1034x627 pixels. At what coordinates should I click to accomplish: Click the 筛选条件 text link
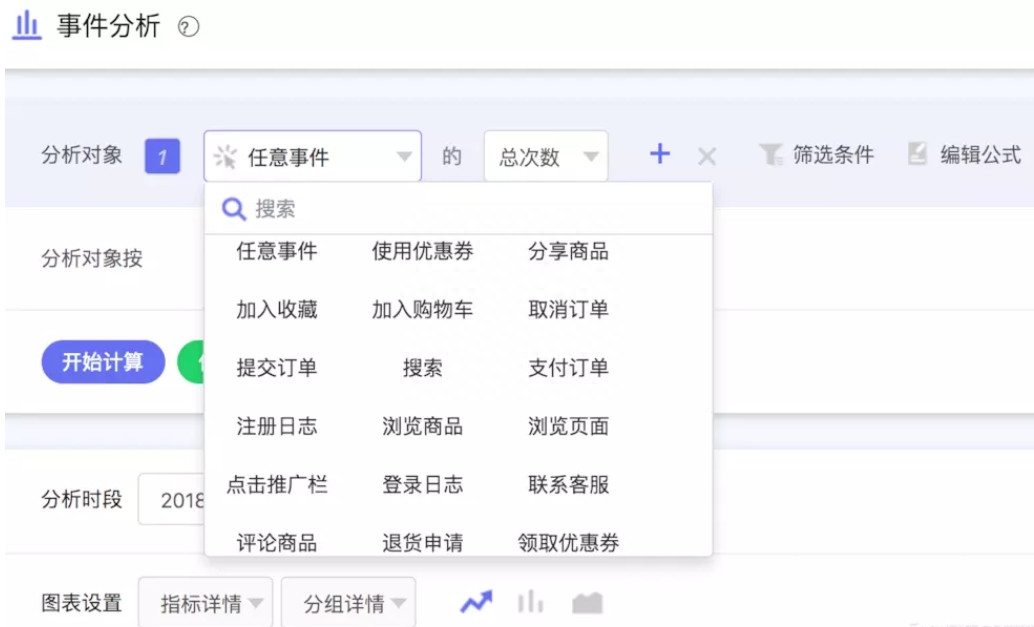[834, 155]
